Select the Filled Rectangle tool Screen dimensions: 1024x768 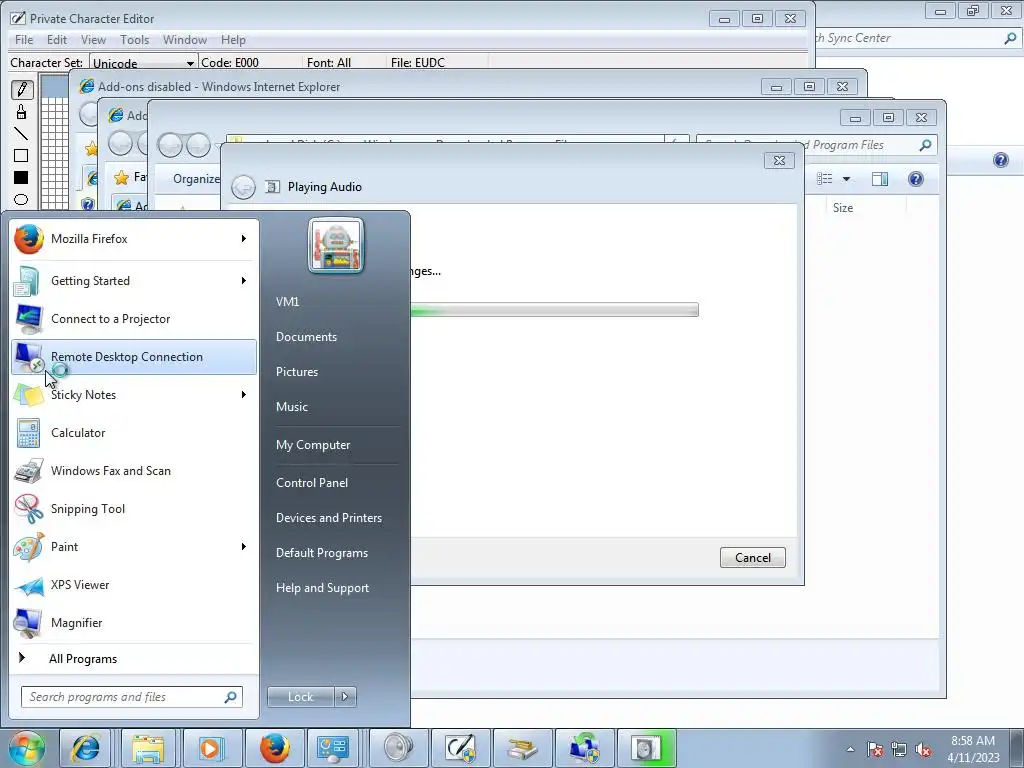pyautogui.click(x=21, y=178)
